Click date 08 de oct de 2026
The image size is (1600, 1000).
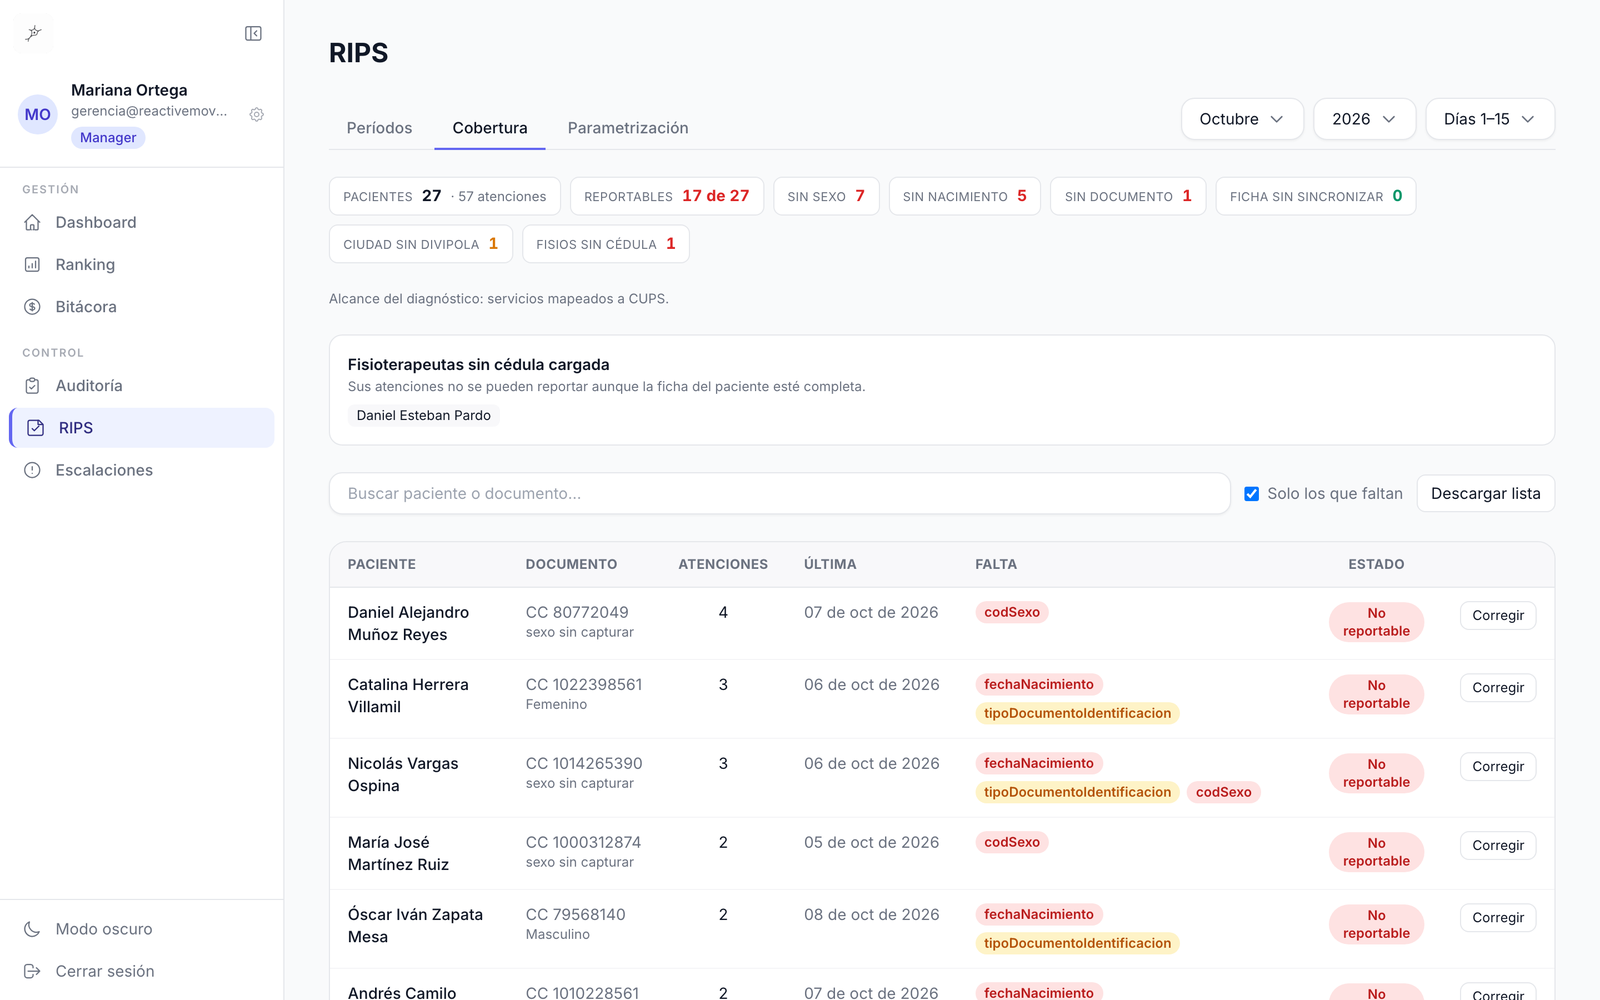coord(872,915)
